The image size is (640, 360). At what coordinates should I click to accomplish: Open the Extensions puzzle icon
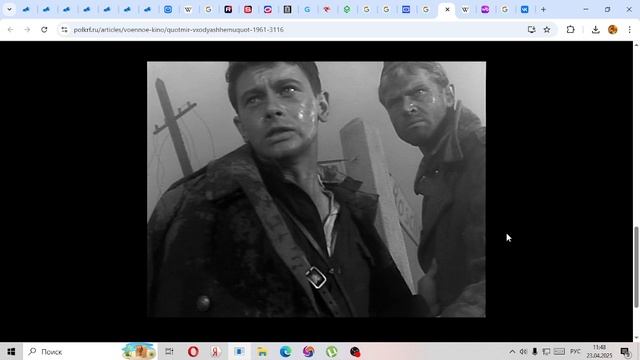570,29
